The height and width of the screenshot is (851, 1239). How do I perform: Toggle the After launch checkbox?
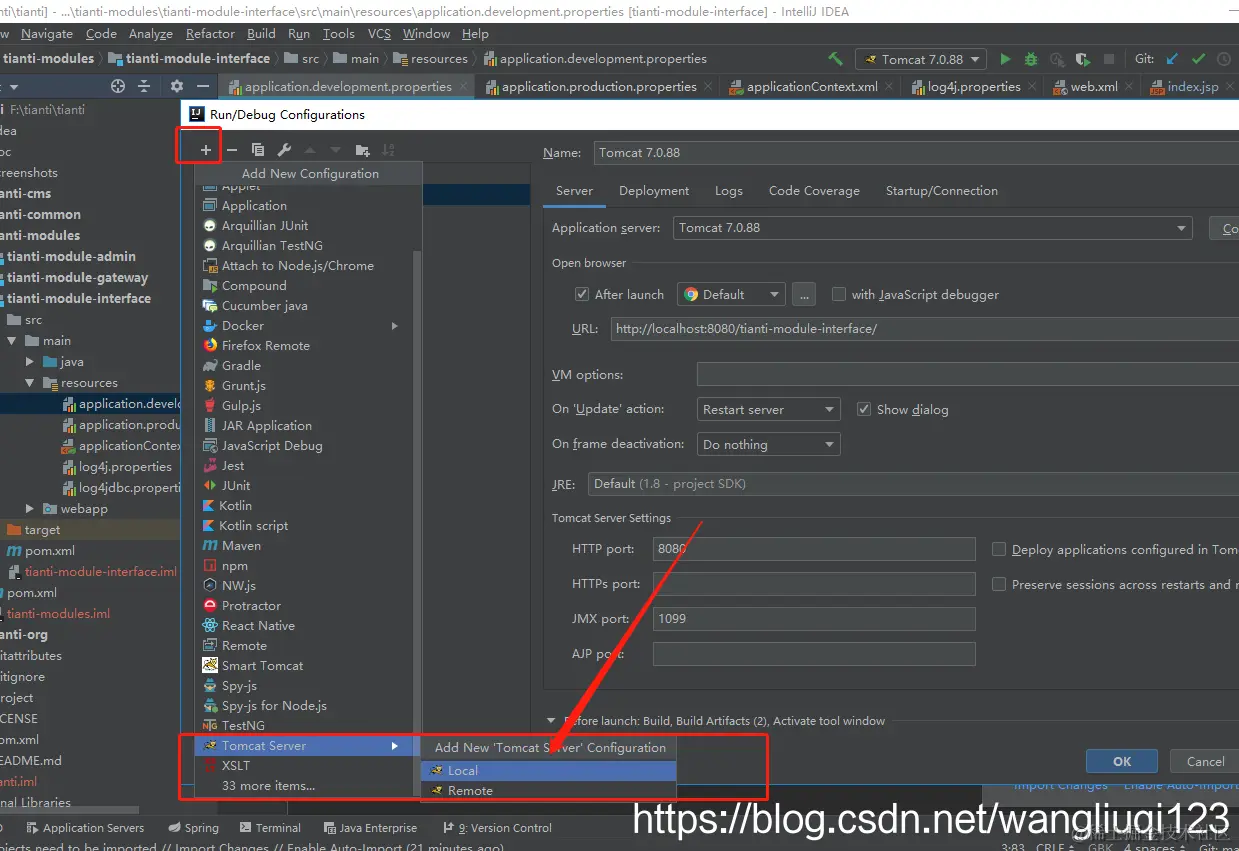[582, 294]
